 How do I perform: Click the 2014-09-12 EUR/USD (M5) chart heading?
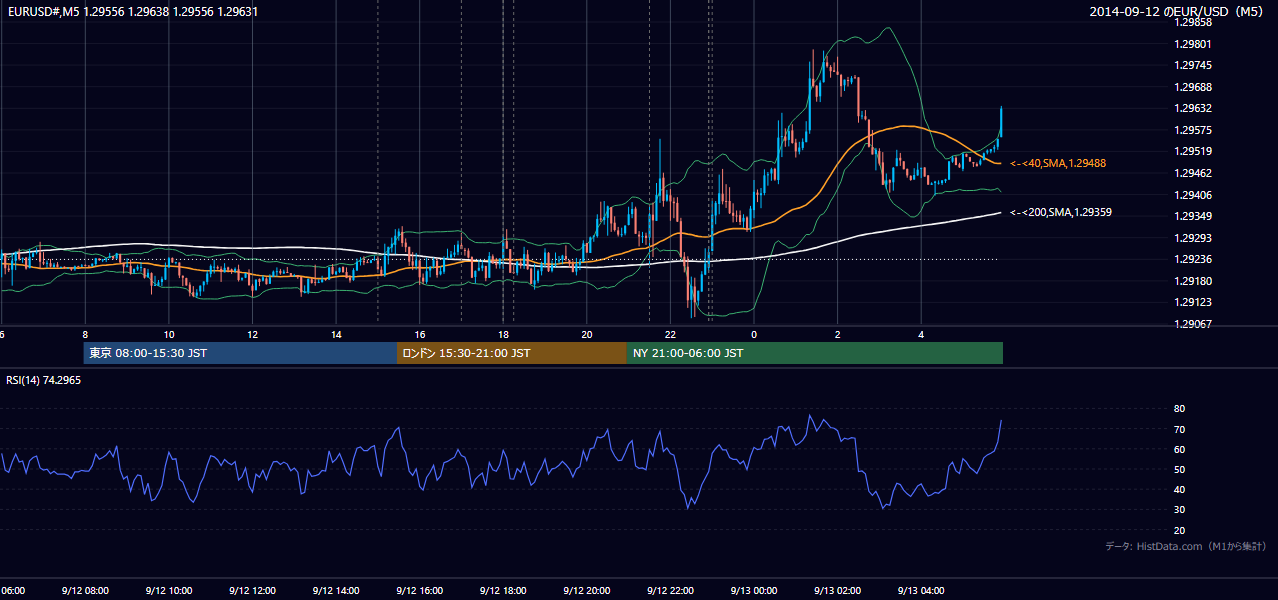pos(1178,12)
